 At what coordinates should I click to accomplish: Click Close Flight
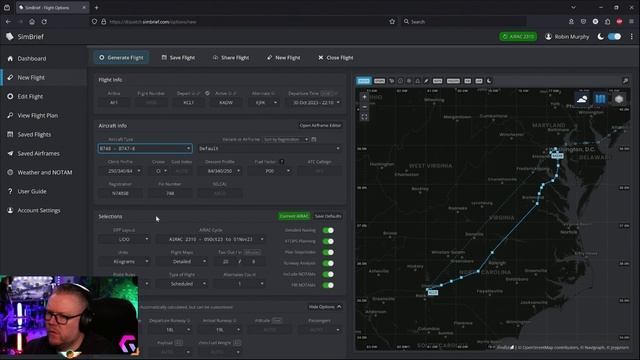336,58
